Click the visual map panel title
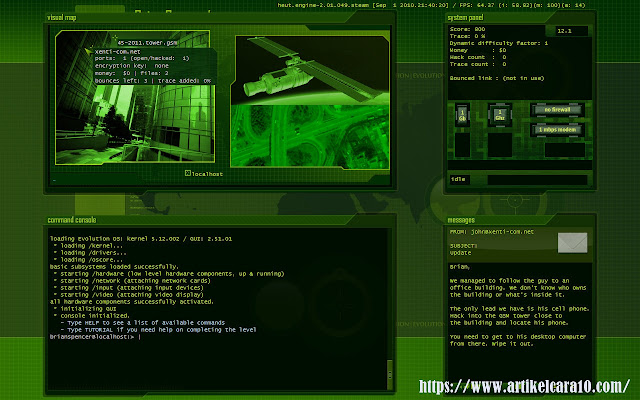 tap(62, 18)
